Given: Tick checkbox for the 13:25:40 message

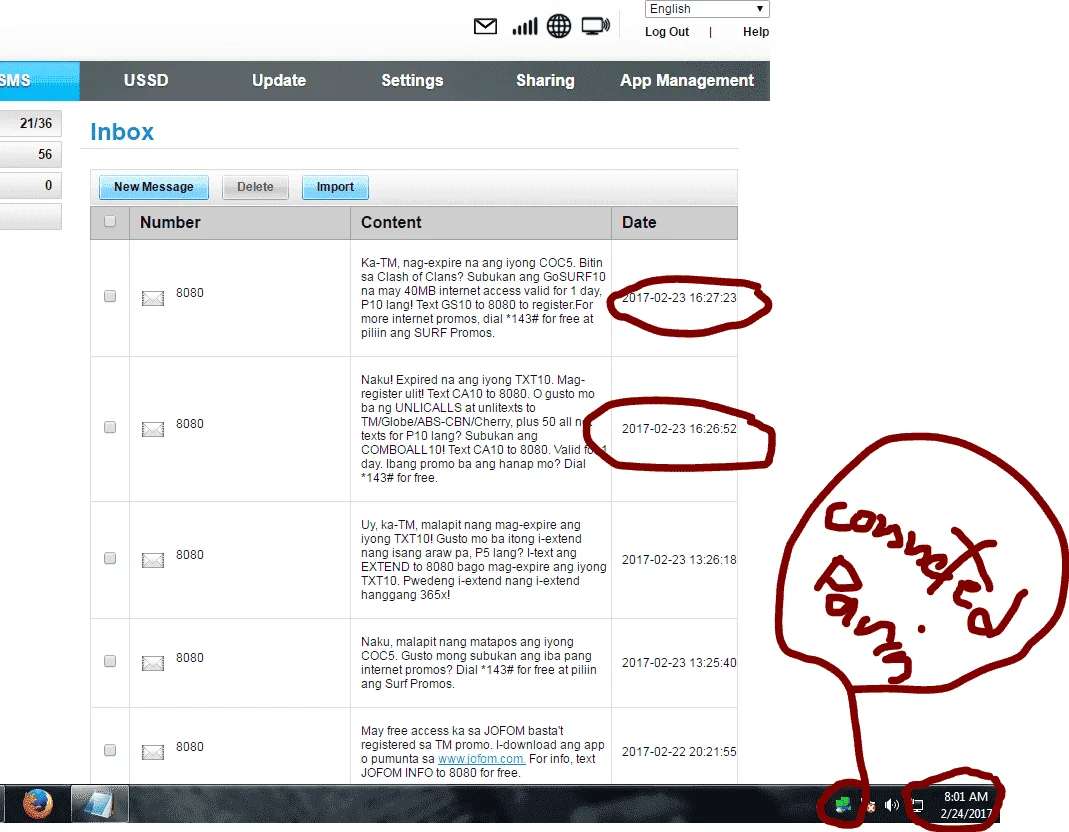Looking at the screenshot, I should point(110,661).
